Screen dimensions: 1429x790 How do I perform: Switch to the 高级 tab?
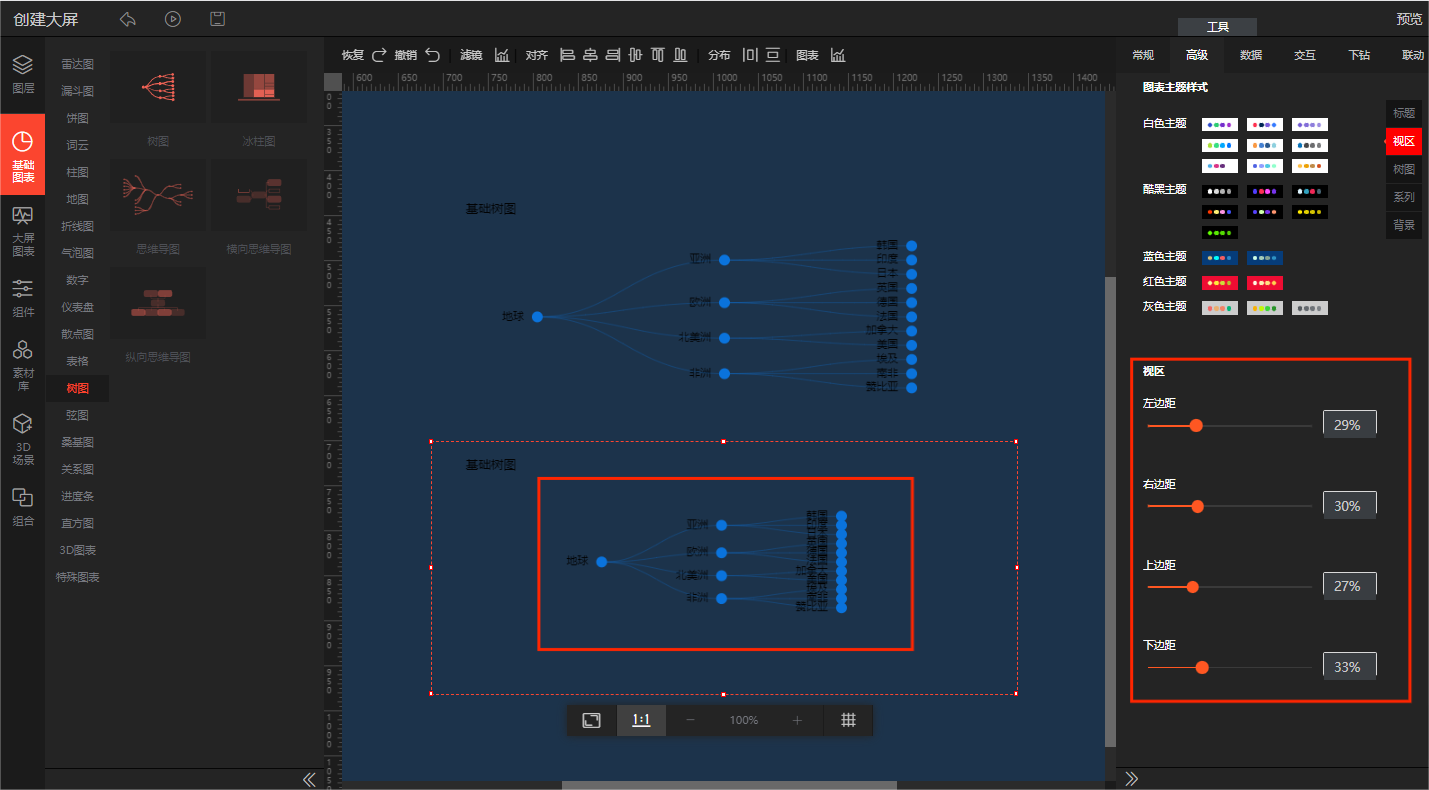pos(1197,55)
